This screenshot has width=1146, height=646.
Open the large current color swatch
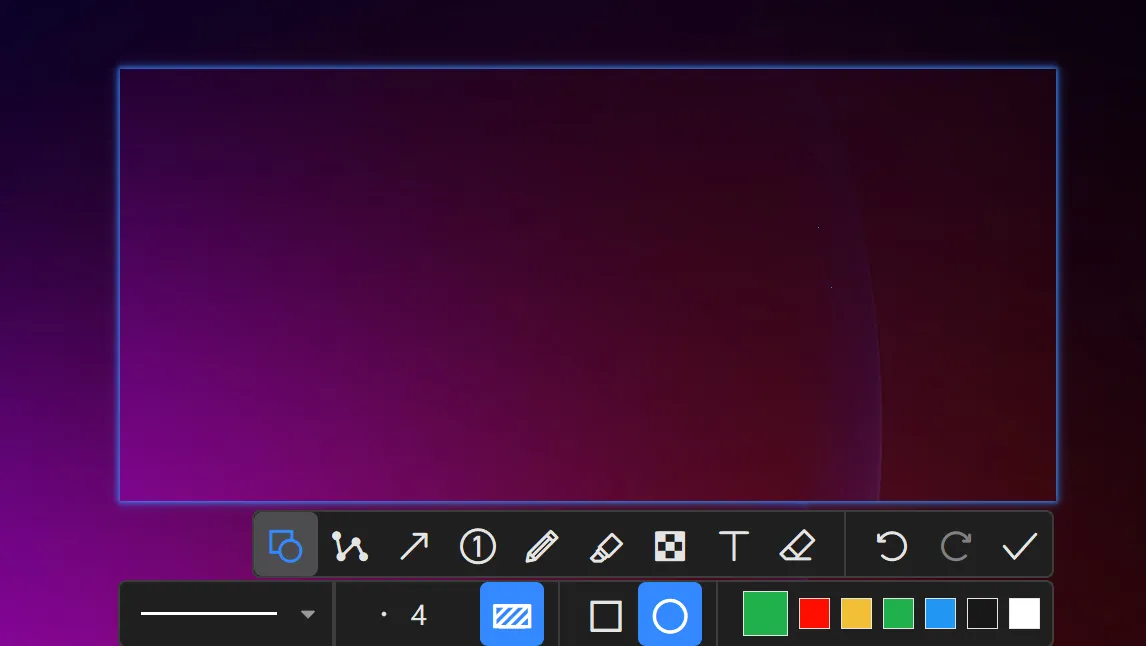(765, 613)
